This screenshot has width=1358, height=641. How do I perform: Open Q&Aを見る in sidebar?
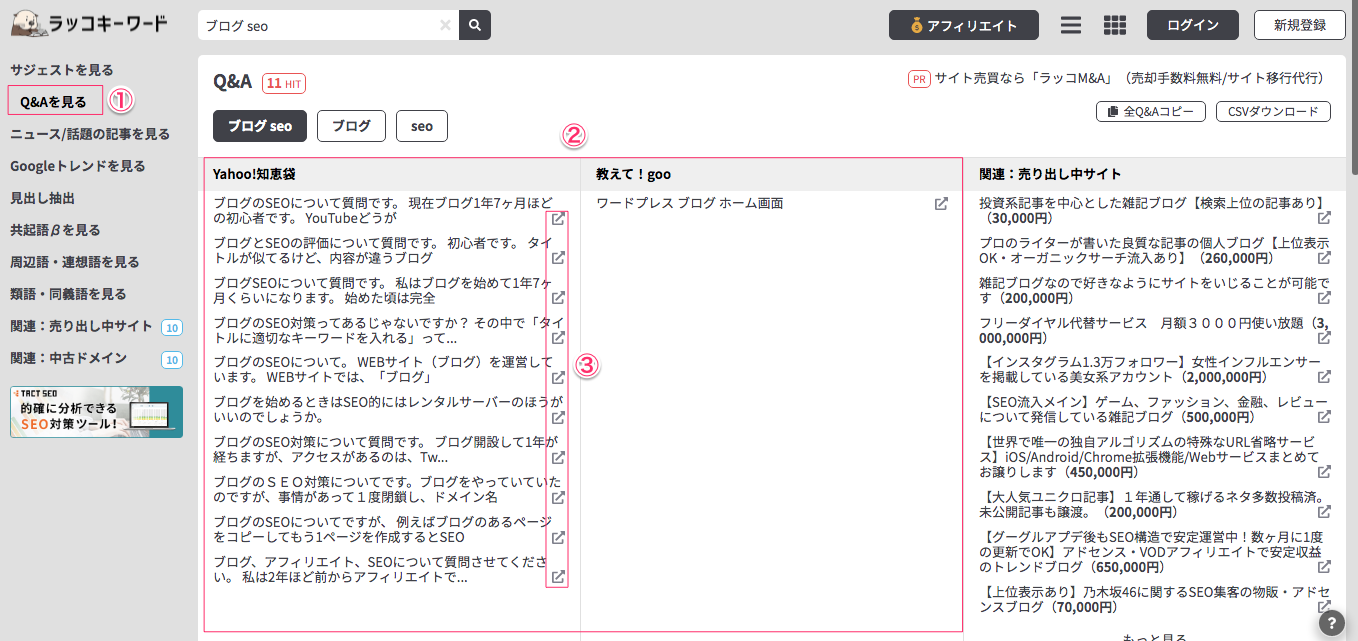55,101
